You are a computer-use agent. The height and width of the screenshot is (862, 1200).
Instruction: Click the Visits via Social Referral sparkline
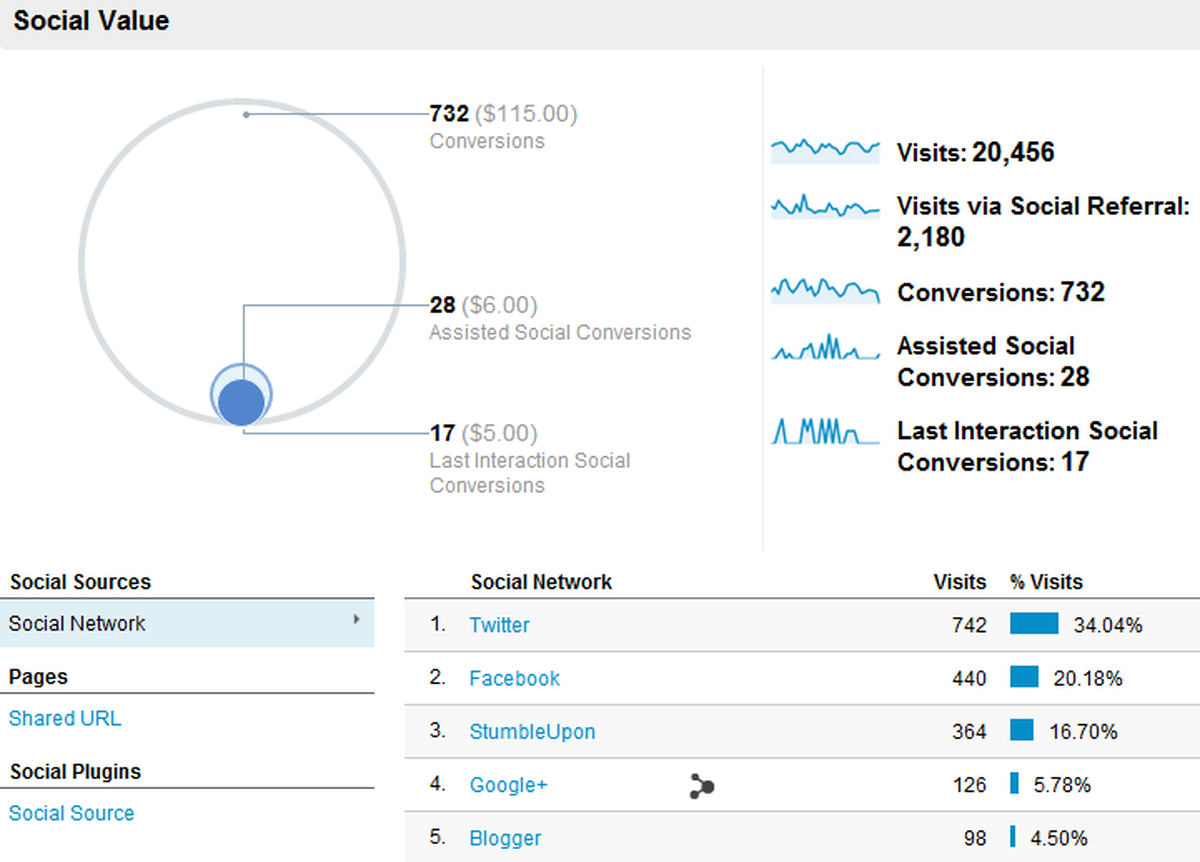point(825,207)
